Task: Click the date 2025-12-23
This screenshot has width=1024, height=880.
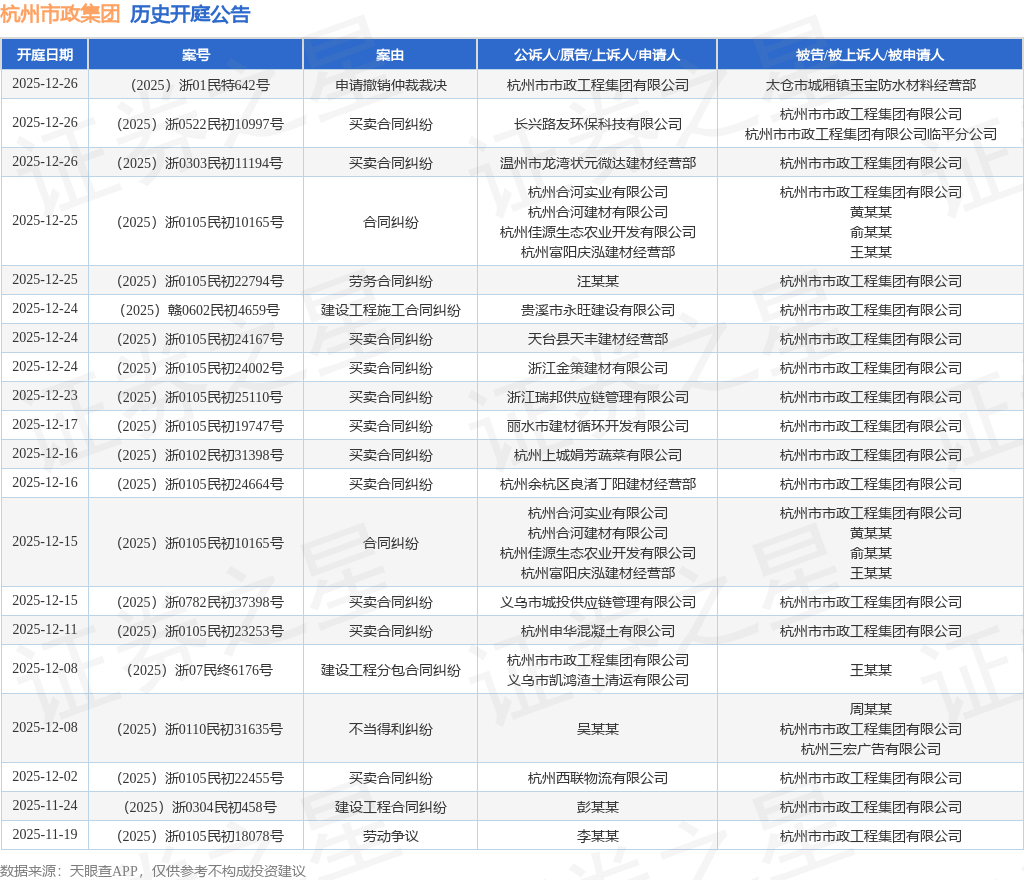Action: tap(44, 396)
